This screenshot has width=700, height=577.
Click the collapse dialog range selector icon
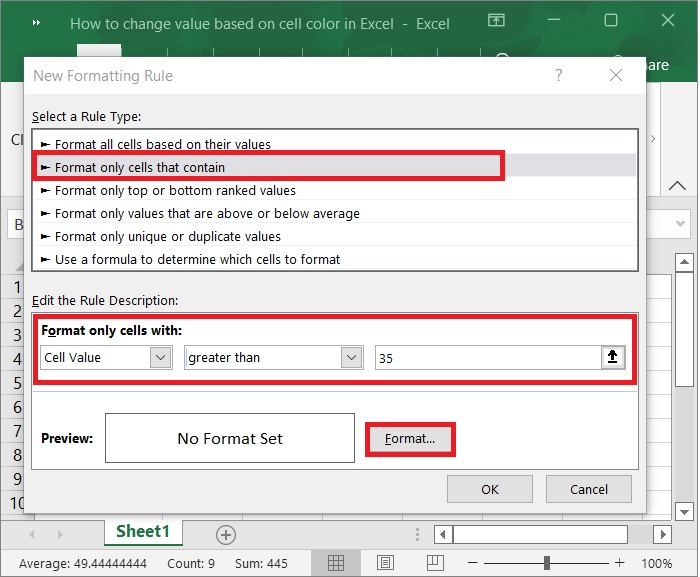click(614, 358)
